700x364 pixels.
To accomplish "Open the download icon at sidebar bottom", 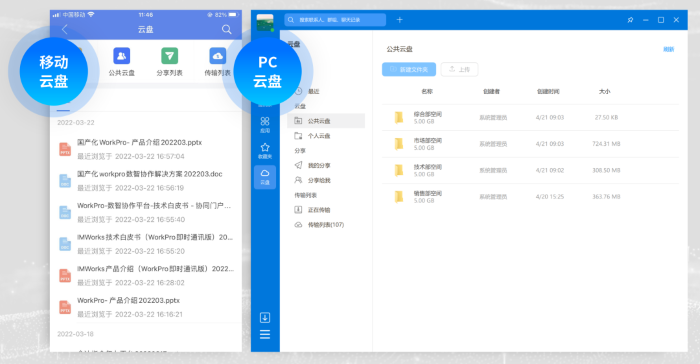I will [265, 318].
